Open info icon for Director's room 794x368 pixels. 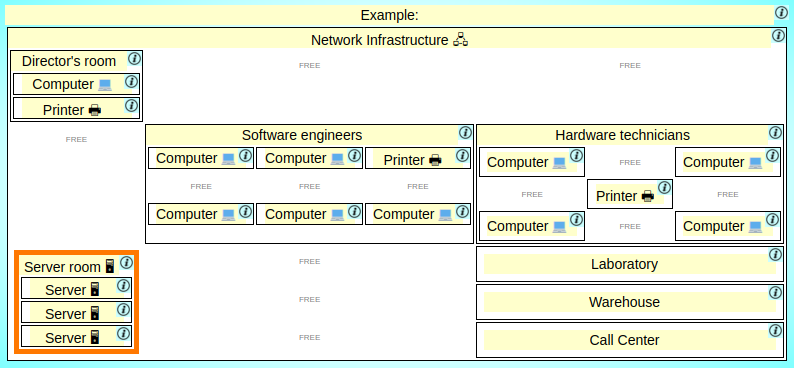(134, 59)
